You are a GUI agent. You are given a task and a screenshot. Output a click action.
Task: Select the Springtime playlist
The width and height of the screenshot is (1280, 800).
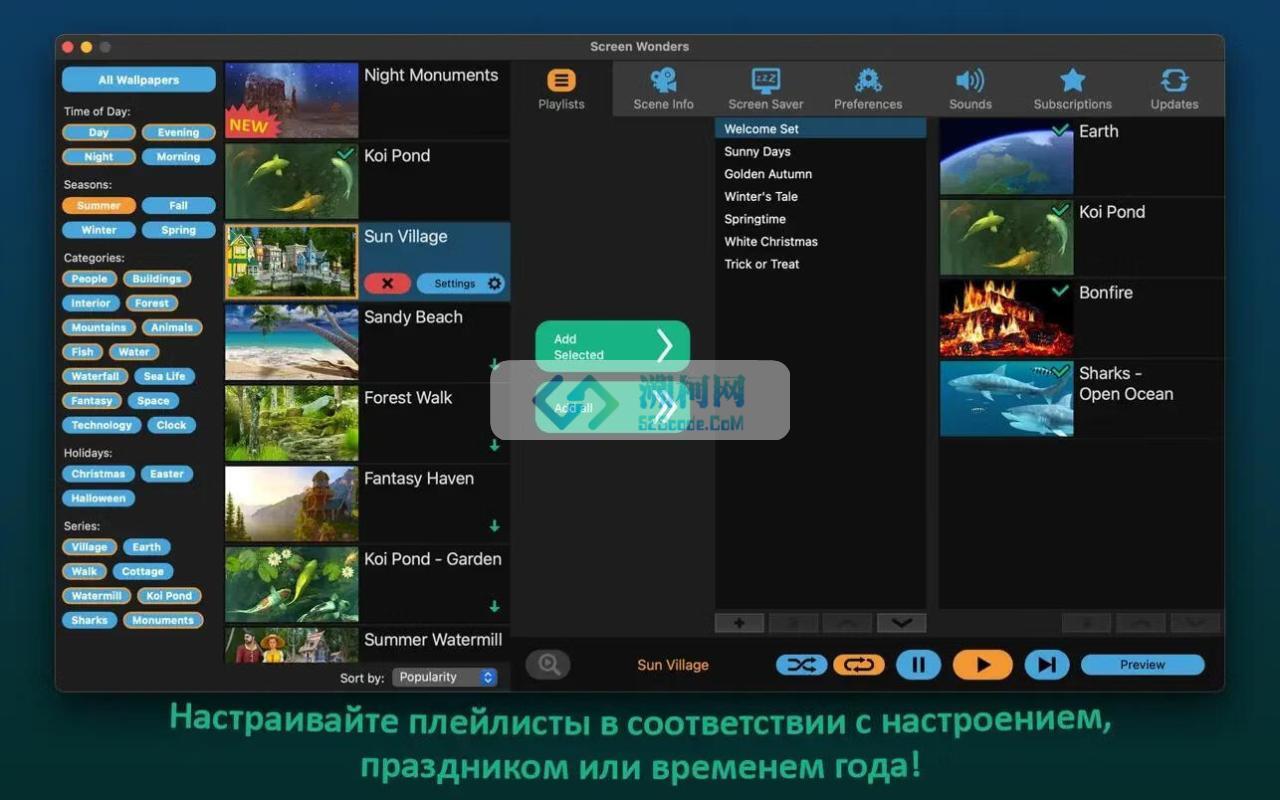coord(820,218)
